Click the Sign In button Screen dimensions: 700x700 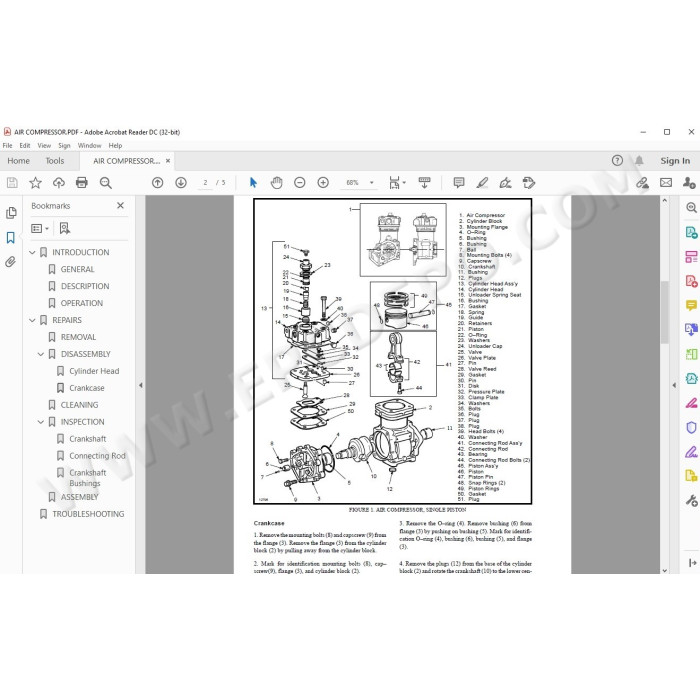675,161
